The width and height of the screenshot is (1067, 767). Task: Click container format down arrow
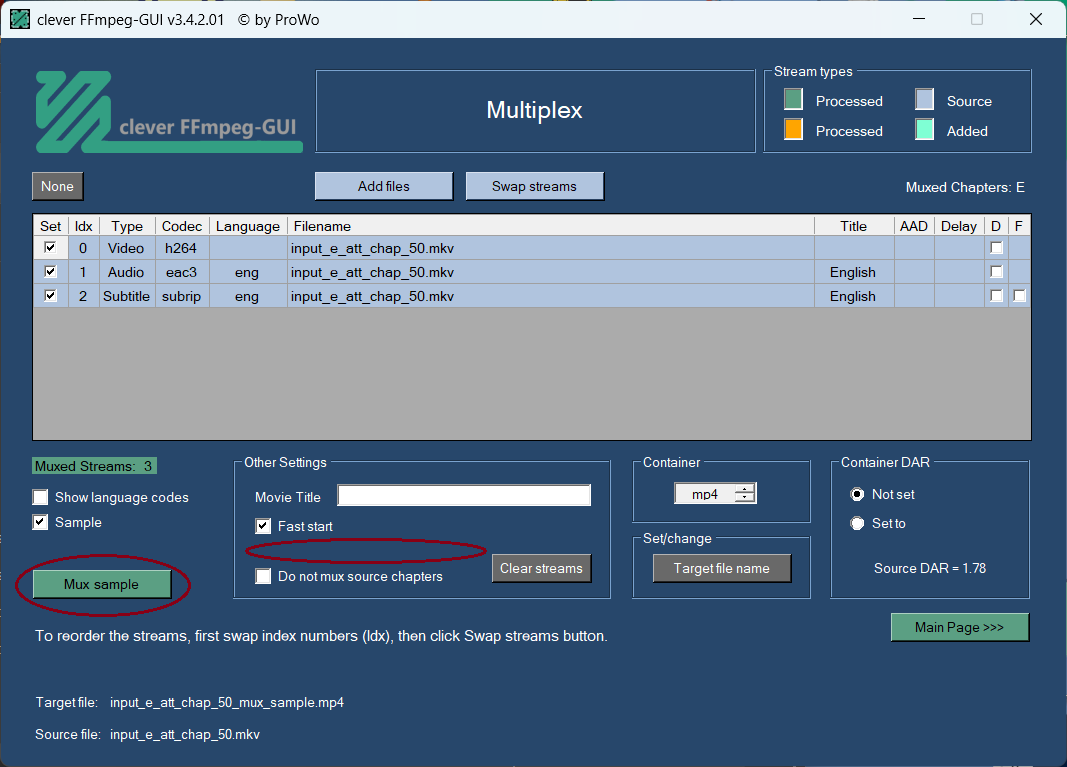point(745,498)
